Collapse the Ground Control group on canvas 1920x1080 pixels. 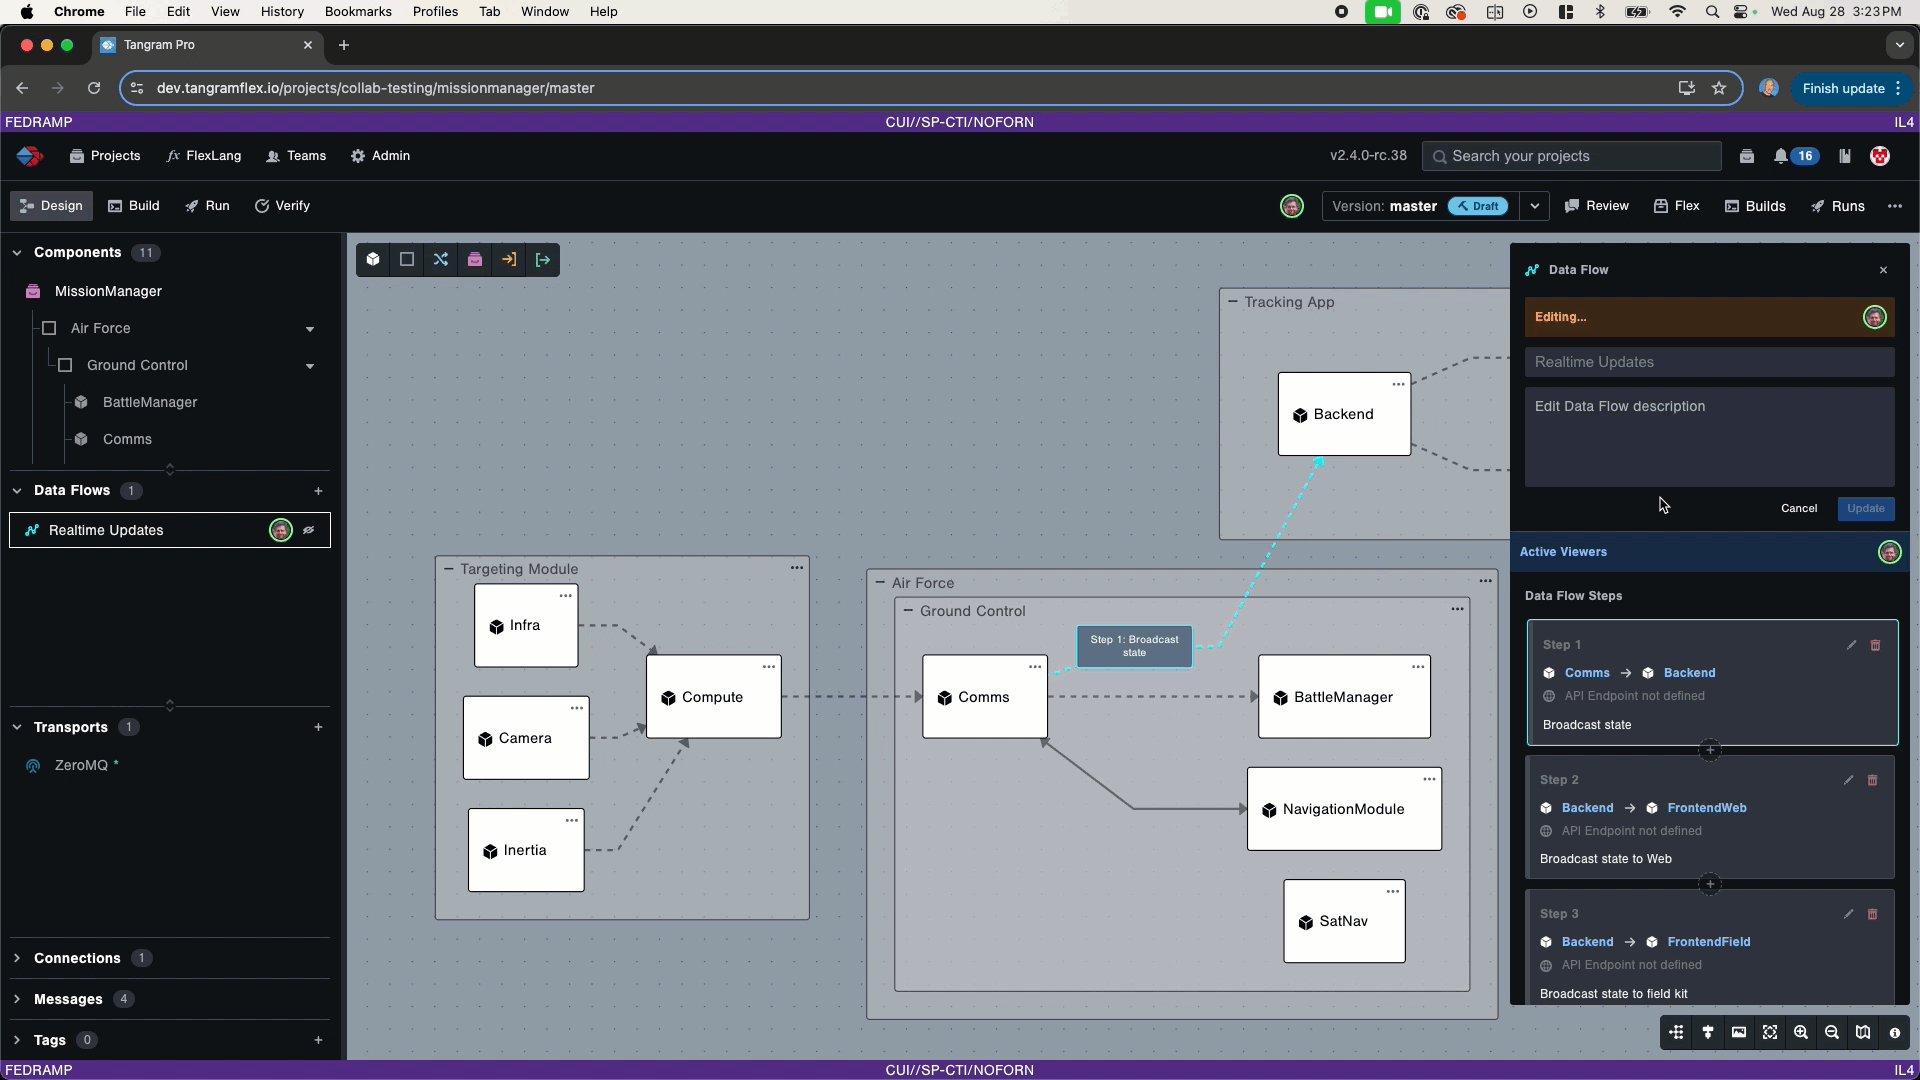point(908,611)
